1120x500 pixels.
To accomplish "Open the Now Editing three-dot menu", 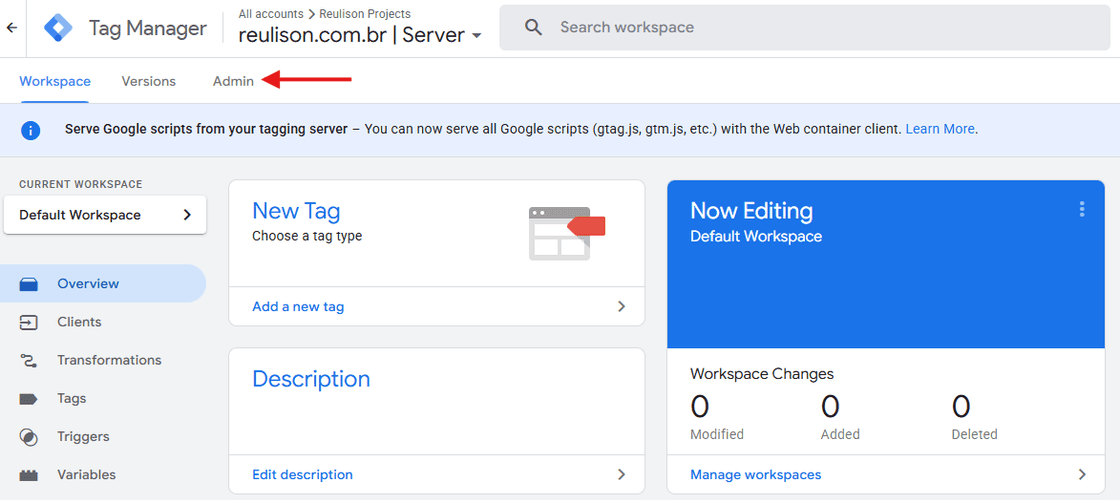I will (x=1081, y=209).
